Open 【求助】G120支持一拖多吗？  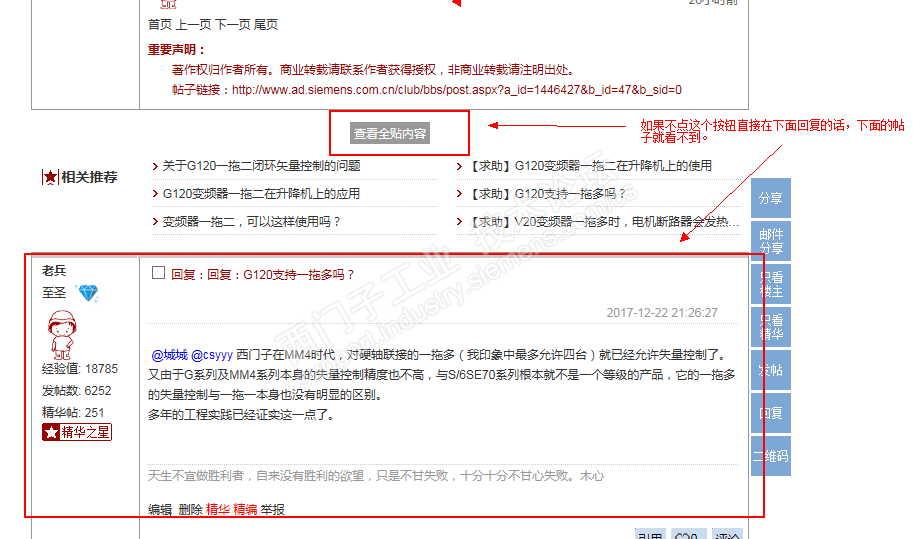(546, 194)
